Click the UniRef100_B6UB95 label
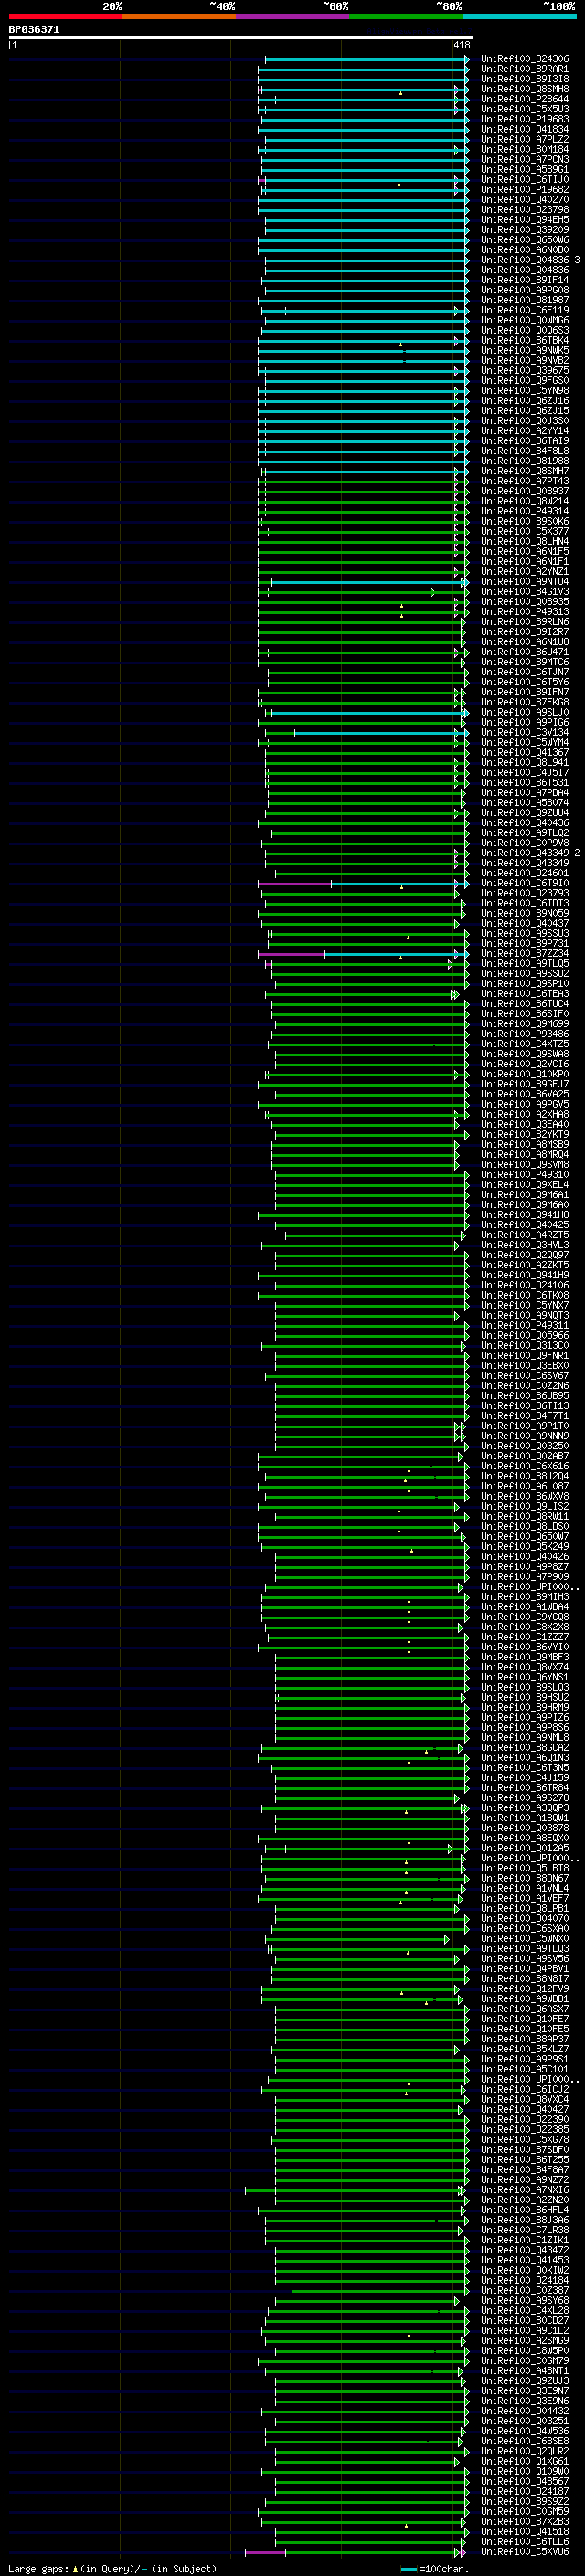The height and width of the screenshot is (2576, 585). [524, 1396]
